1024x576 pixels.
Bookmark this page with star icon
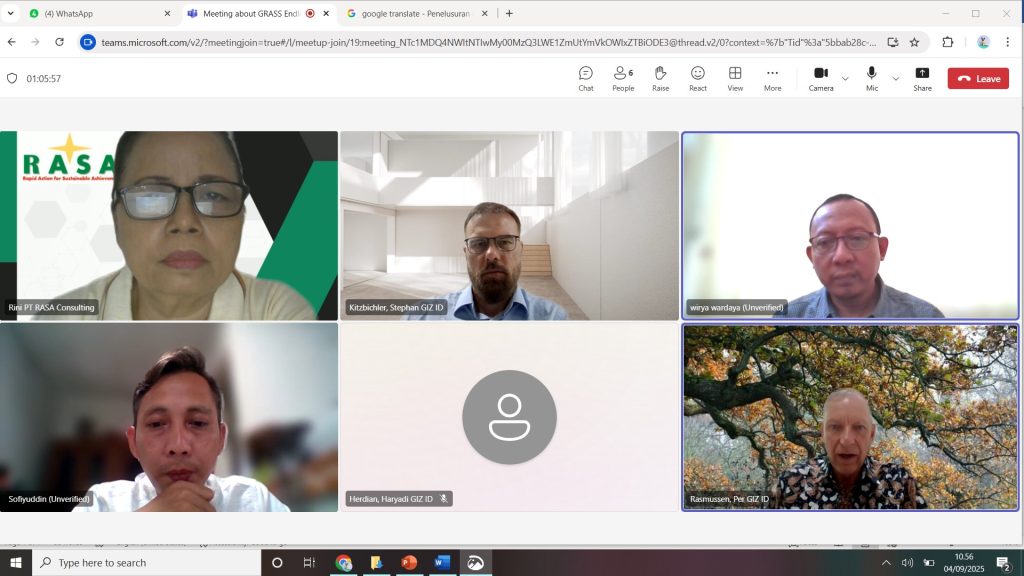pyautogui.click(x=914, y=42)
